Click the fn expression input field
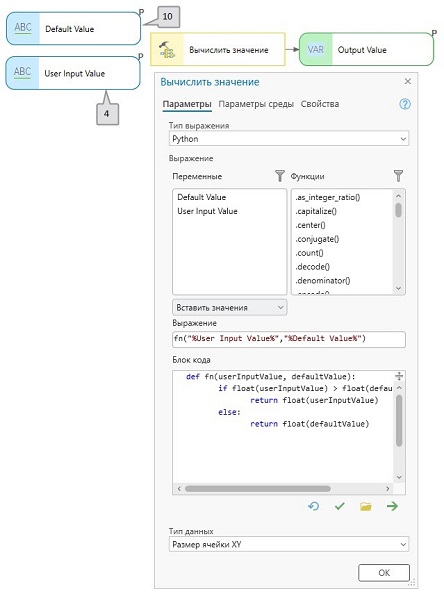The width and height of the screenshot is (444, 596). (x=289, y=339)
